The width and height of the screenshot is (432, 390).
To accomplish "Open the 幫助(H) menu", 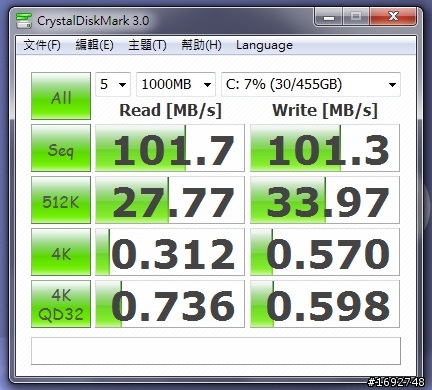I will 201,45.
